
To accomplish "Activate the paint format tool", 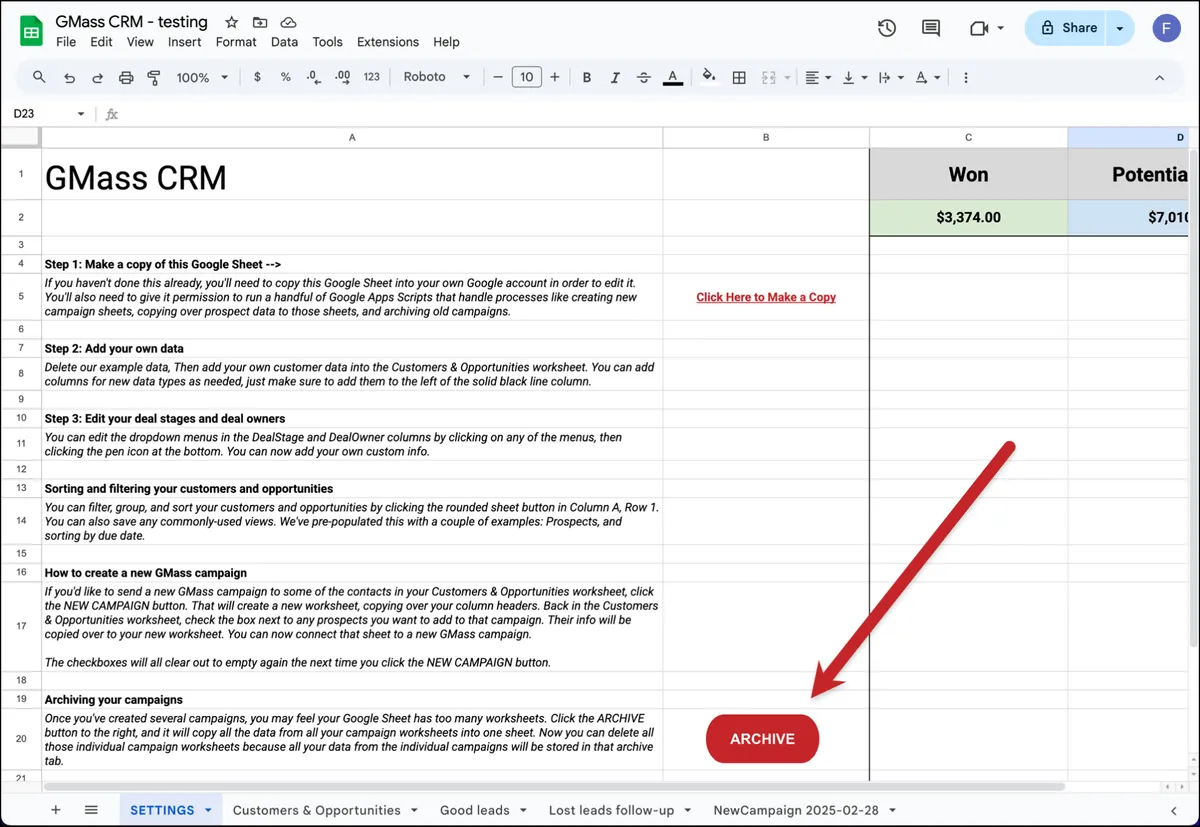I will [x=154, y=77].
